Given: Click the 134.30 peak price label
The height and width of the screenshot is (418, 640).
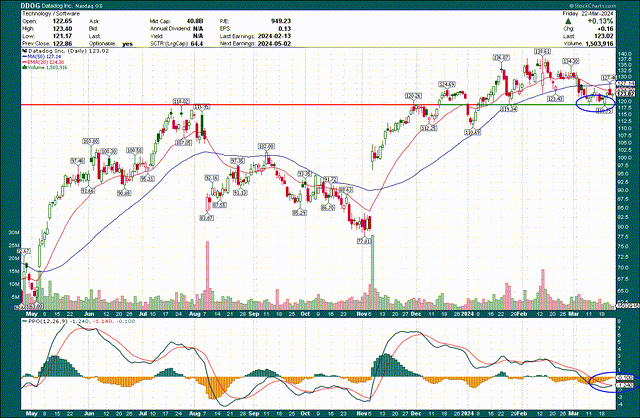Looking at the screenshot, I should (570, 61).
